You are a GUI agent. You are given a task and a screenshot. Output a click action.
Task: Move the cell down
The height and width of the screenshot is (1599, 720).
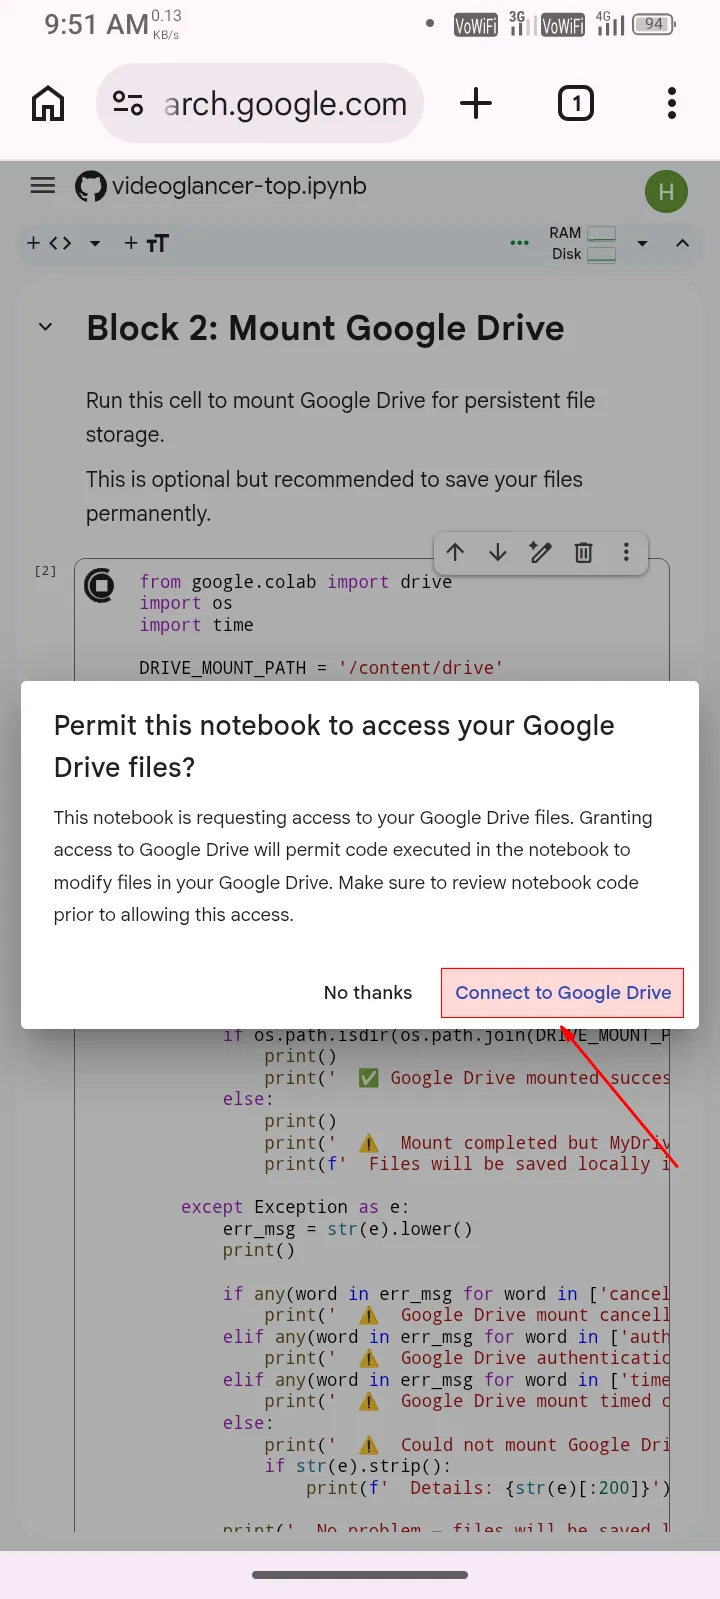click(497, 552)
